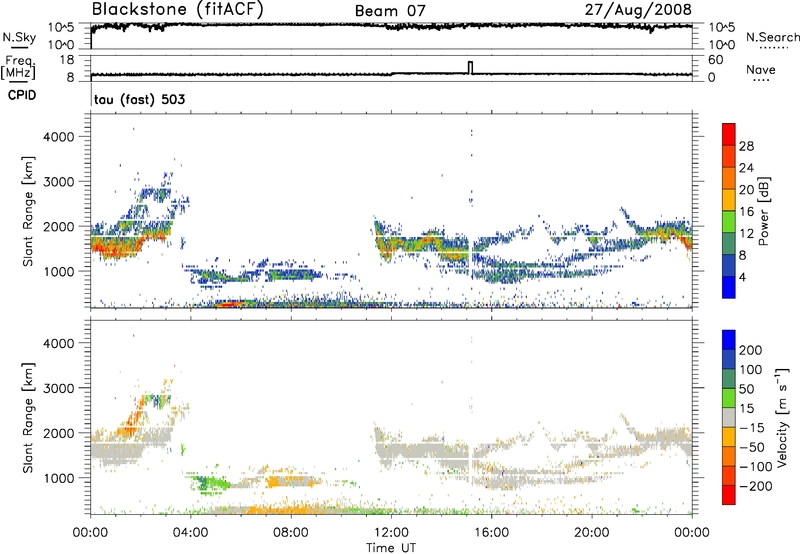800x554 pixels.
Task: Click the yellow-orange 16-20 dB Power swatch
Action: 729,200
